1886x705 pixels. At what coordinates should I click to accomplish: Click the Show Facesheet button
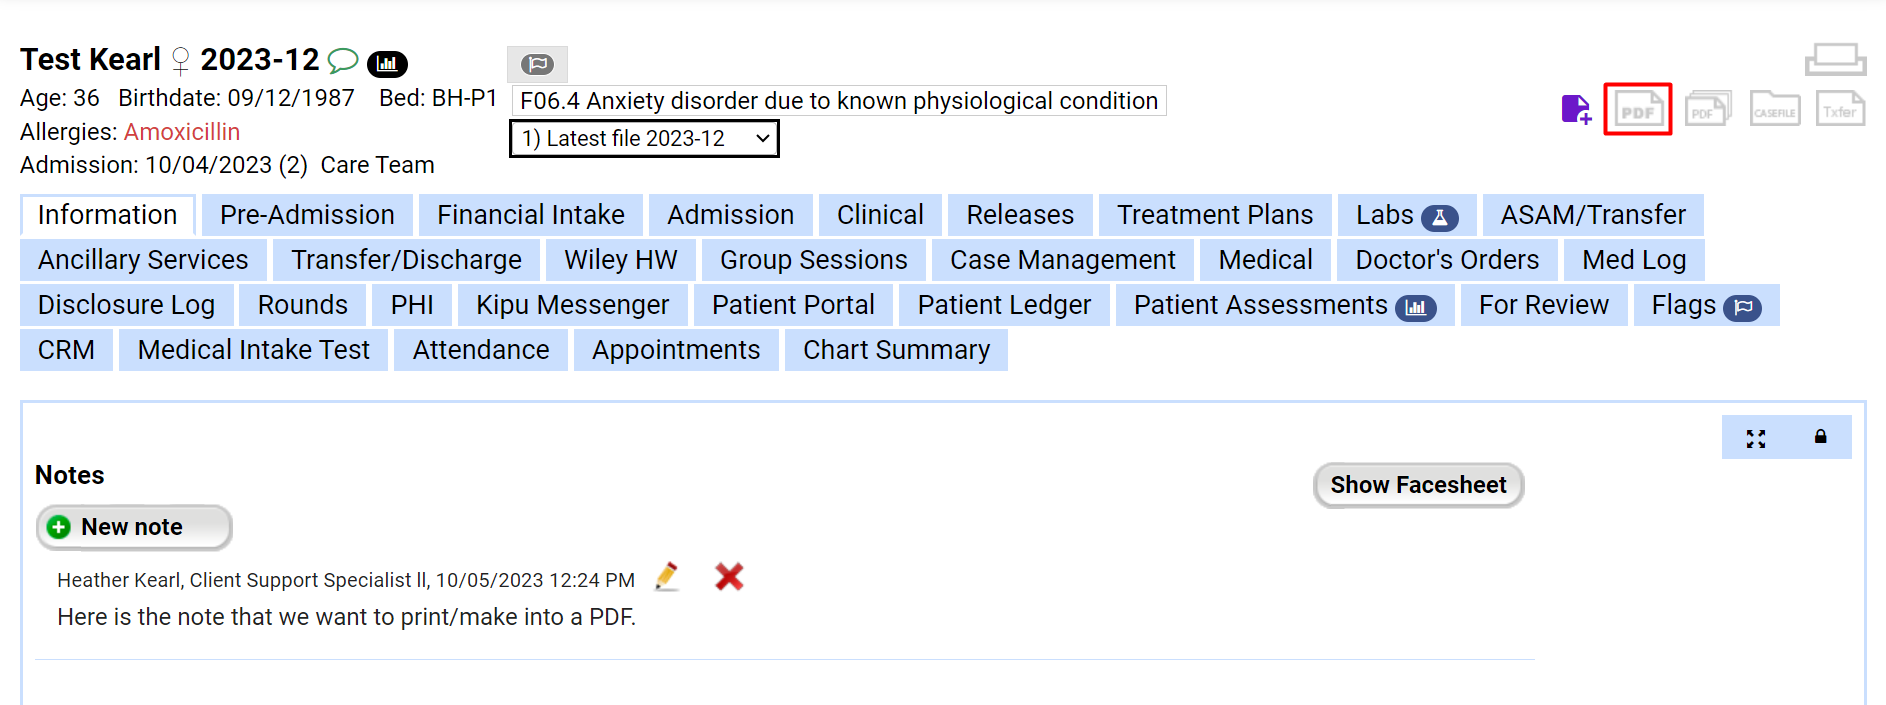click(1418, 485)
